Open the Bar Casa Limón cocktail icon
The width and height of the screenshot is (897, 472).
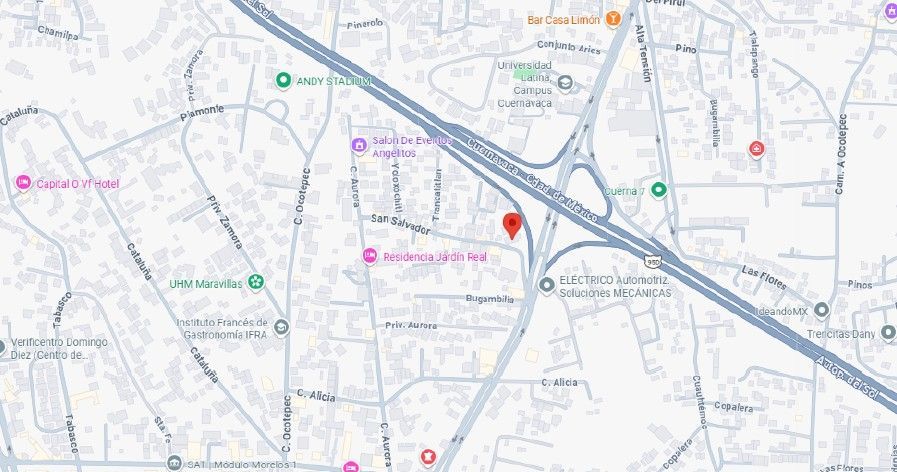tap(612, 19)
